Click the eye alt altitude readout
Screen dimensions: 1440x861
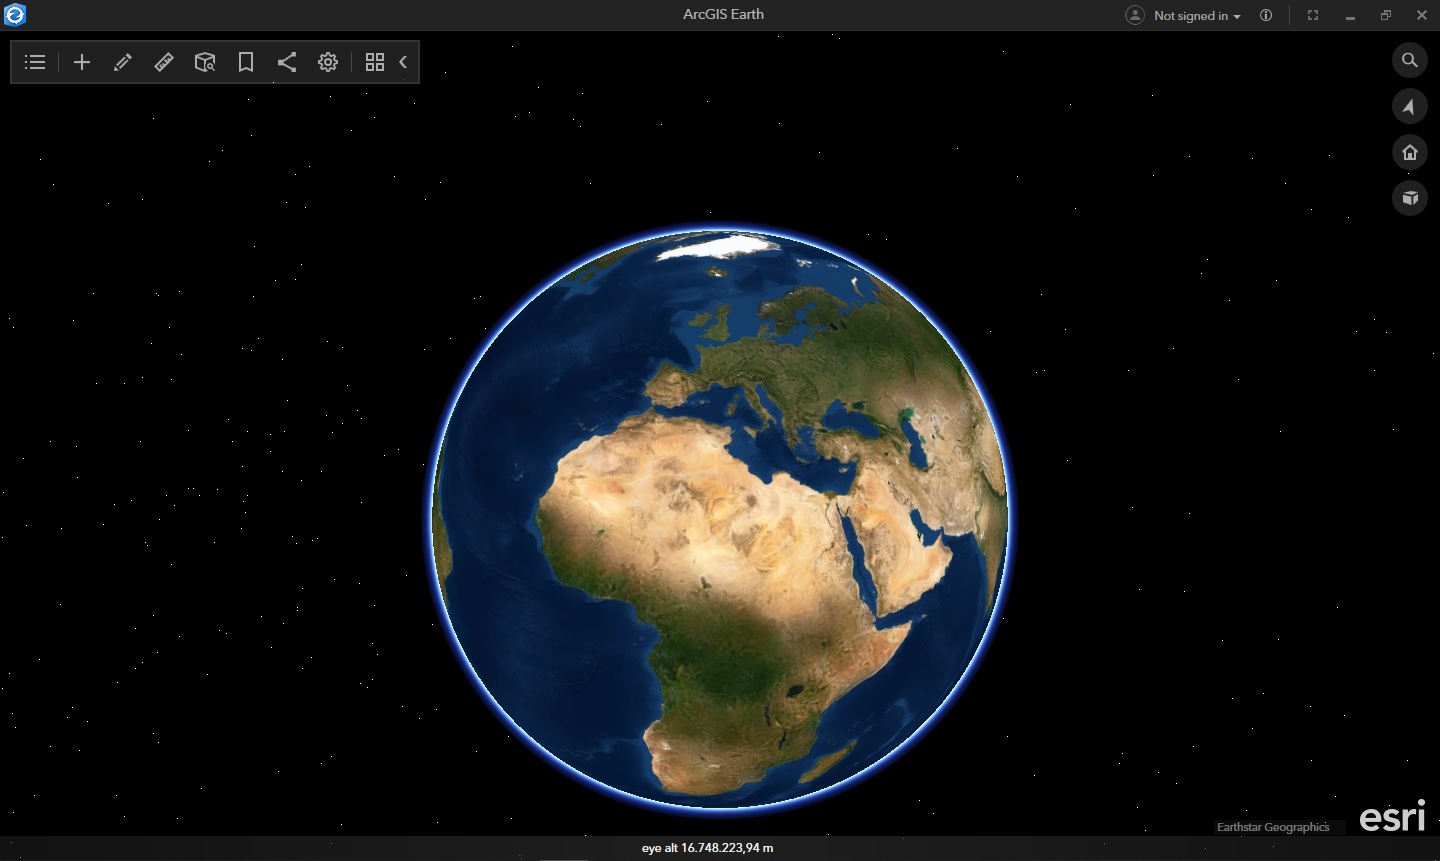(x=707, y=848)
